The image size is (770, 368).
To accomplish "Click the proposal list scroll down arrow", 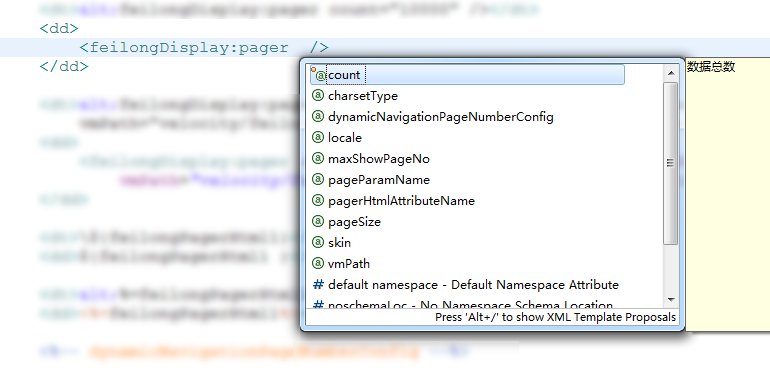I will pos(670,300).
